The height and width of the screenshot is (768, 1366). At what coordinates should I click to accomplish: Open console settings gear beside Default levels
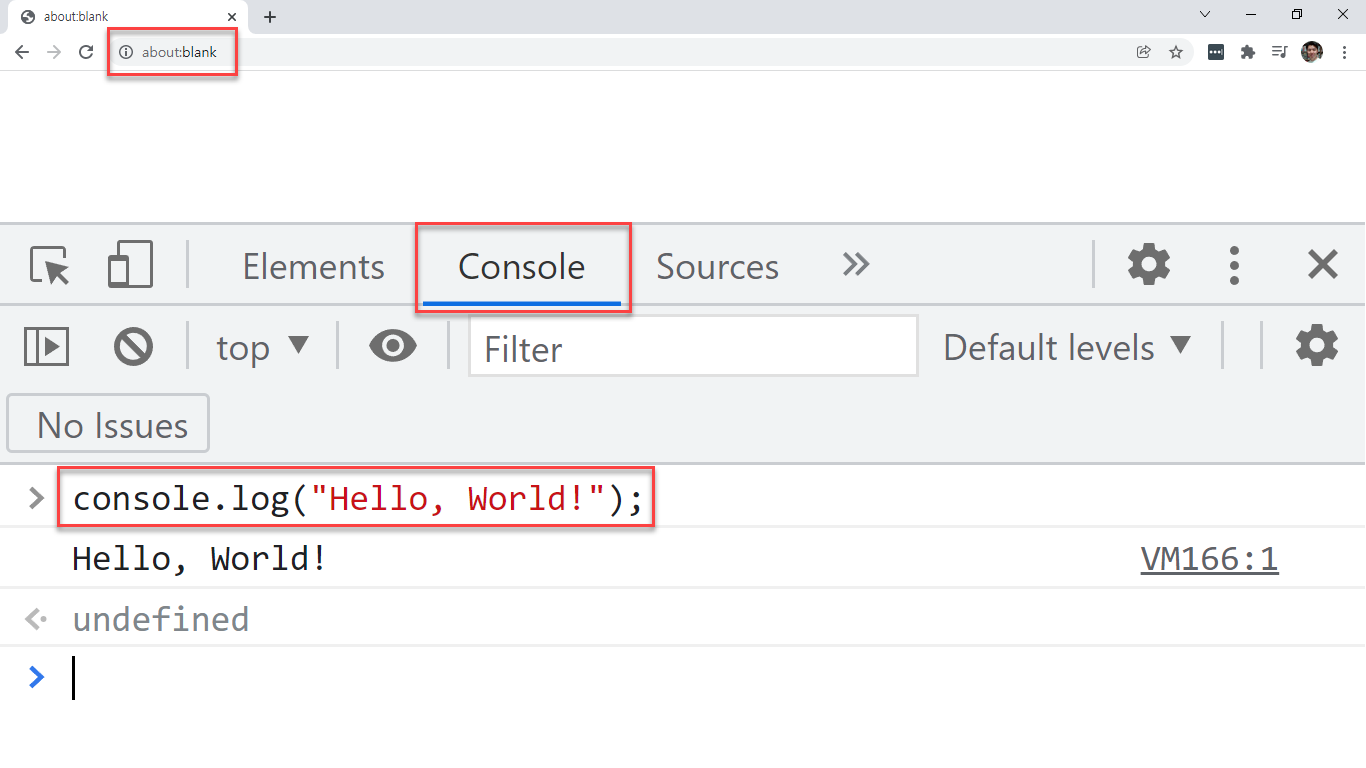click(x=1316, y=346)
